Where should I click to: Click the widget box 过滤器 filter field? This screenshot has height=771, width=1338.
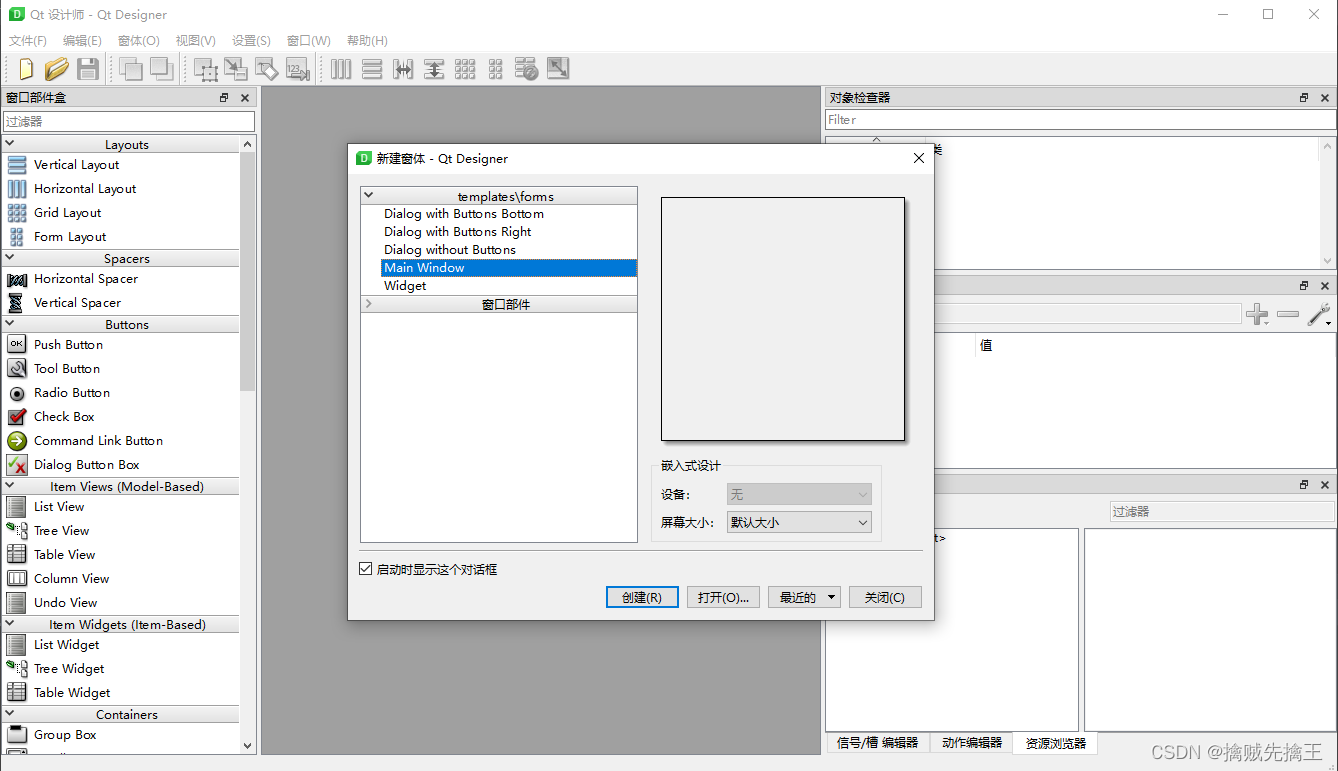[128, 121]
